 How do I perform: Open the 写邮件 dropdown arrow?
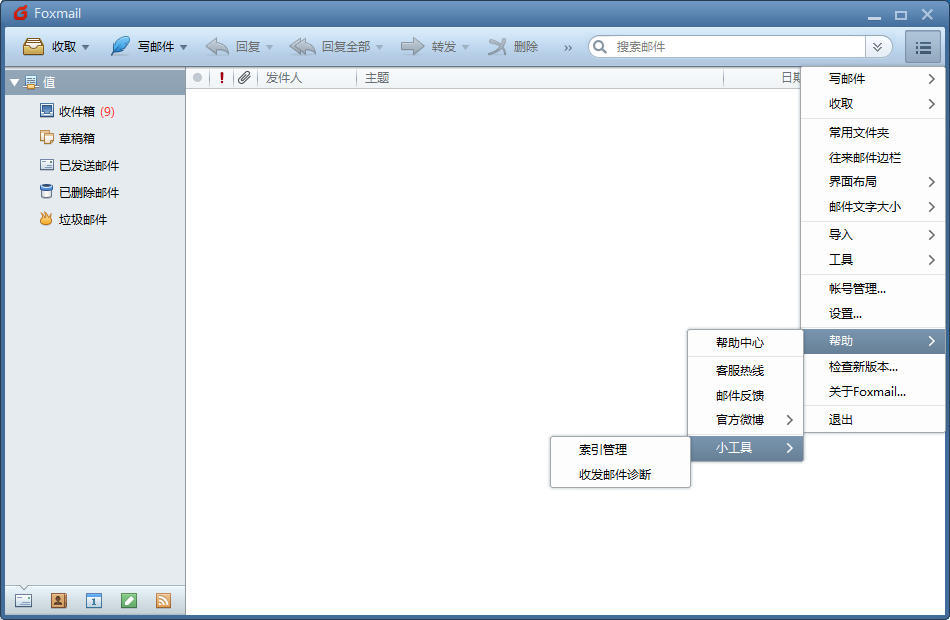click(x=182, y=46)
